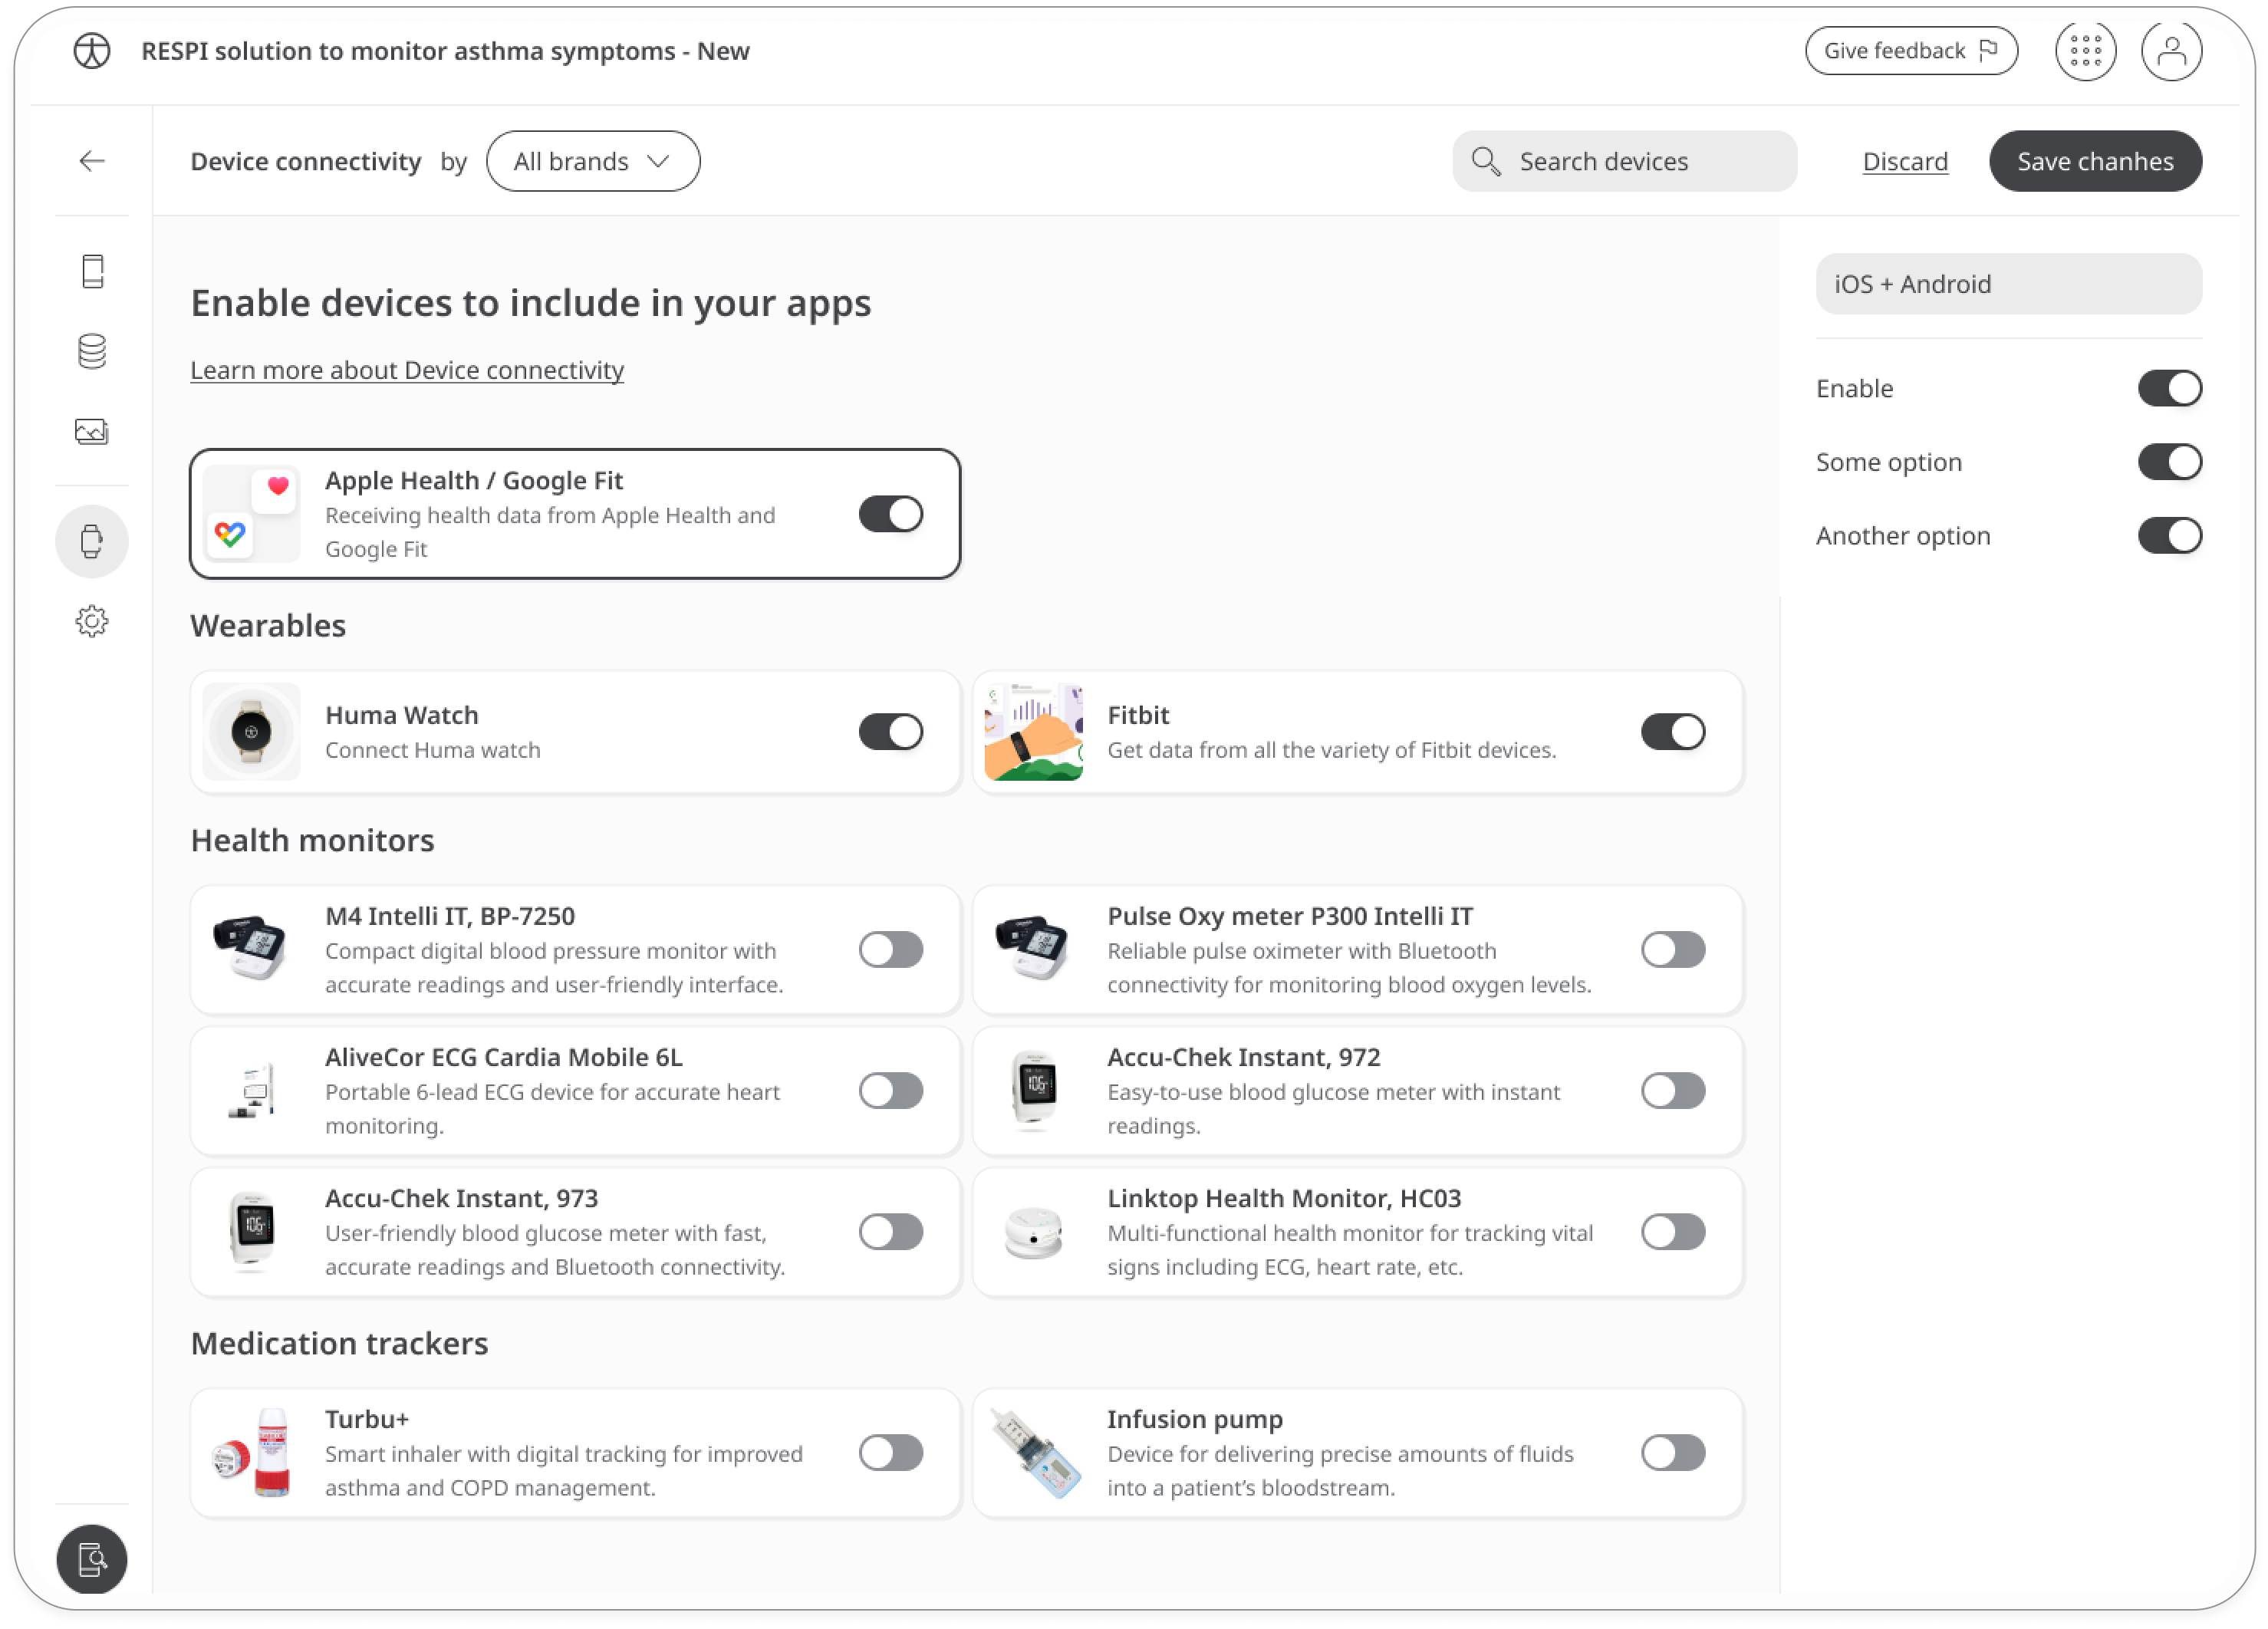The width and height of the screenshot is (2268, 1629).
Task: Click the Huma Watch title text
Action: [x=401, y=715]
